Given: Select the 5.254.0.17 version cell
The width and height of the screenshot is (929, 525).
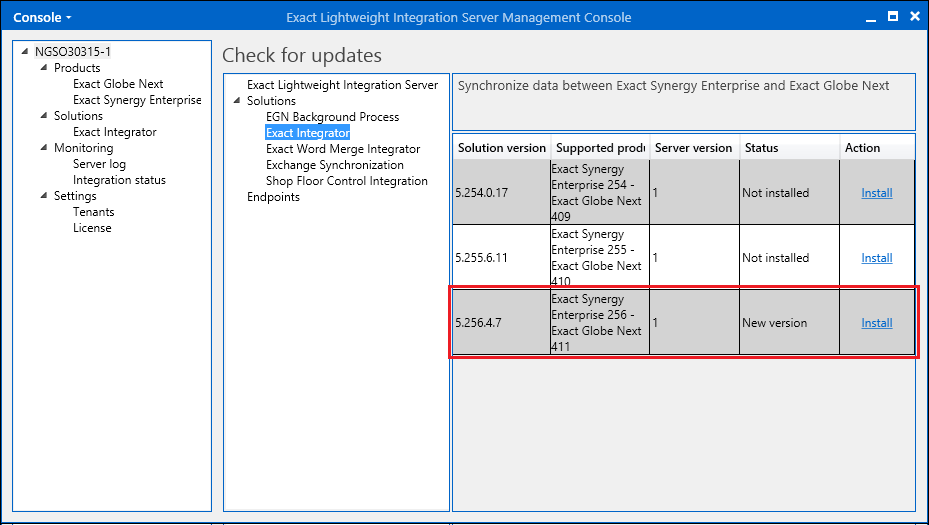Looking at the screenshot, I should click(x=502, y=193).
